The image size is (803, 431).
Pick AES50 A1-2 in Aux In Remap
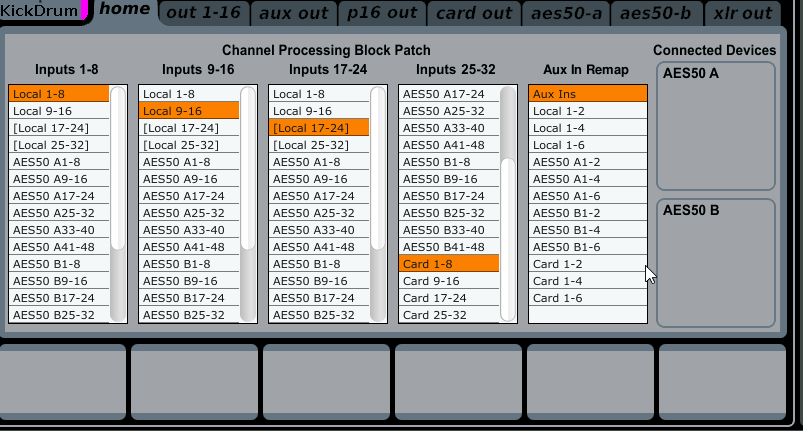coord(588,162)
